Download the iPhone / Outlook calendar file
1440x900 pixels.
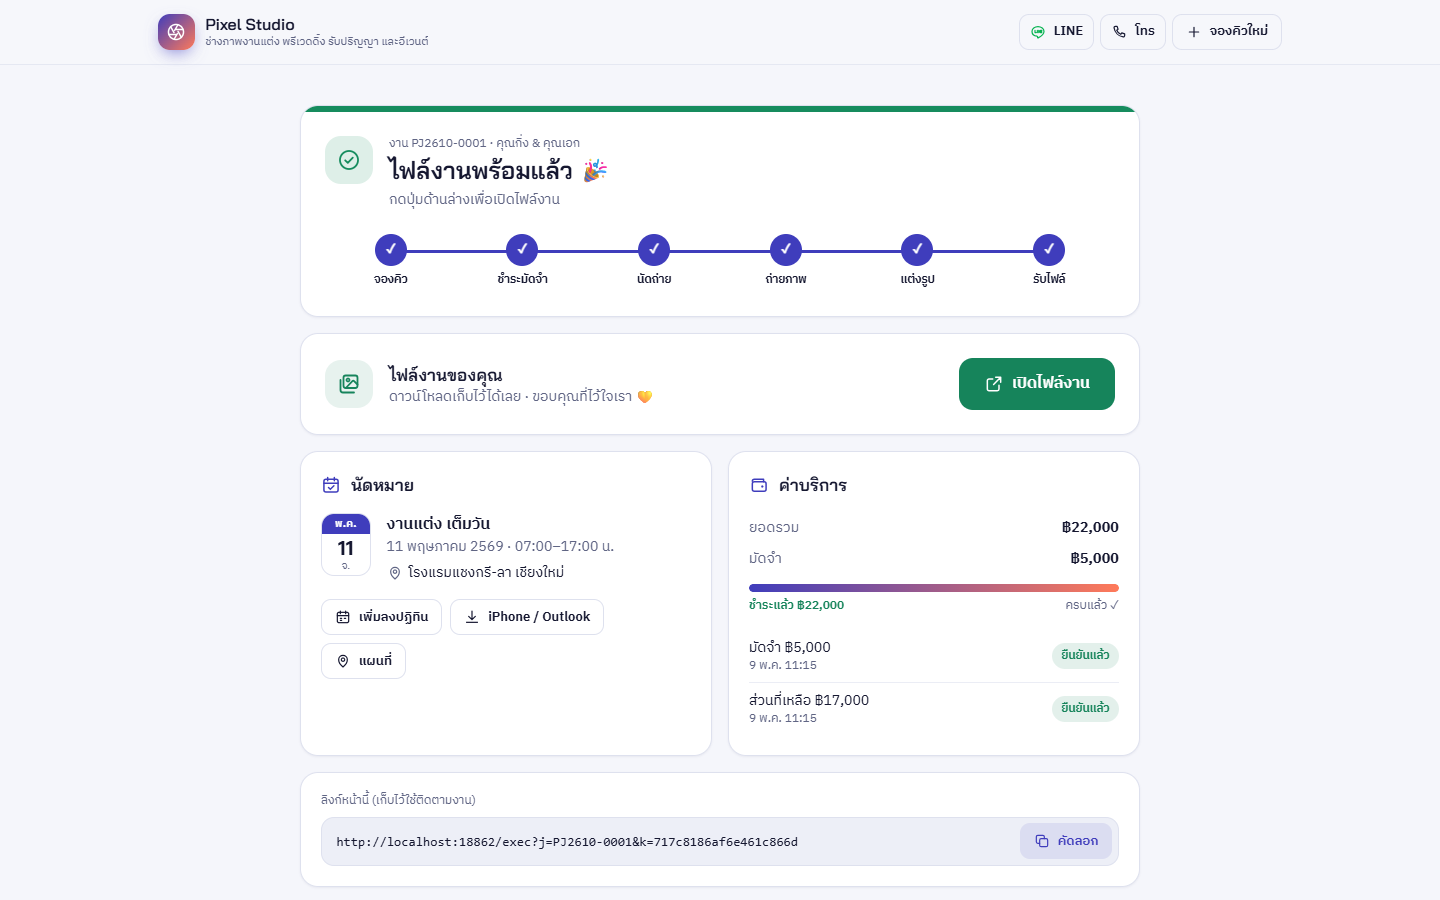click(x=527, y=617)
